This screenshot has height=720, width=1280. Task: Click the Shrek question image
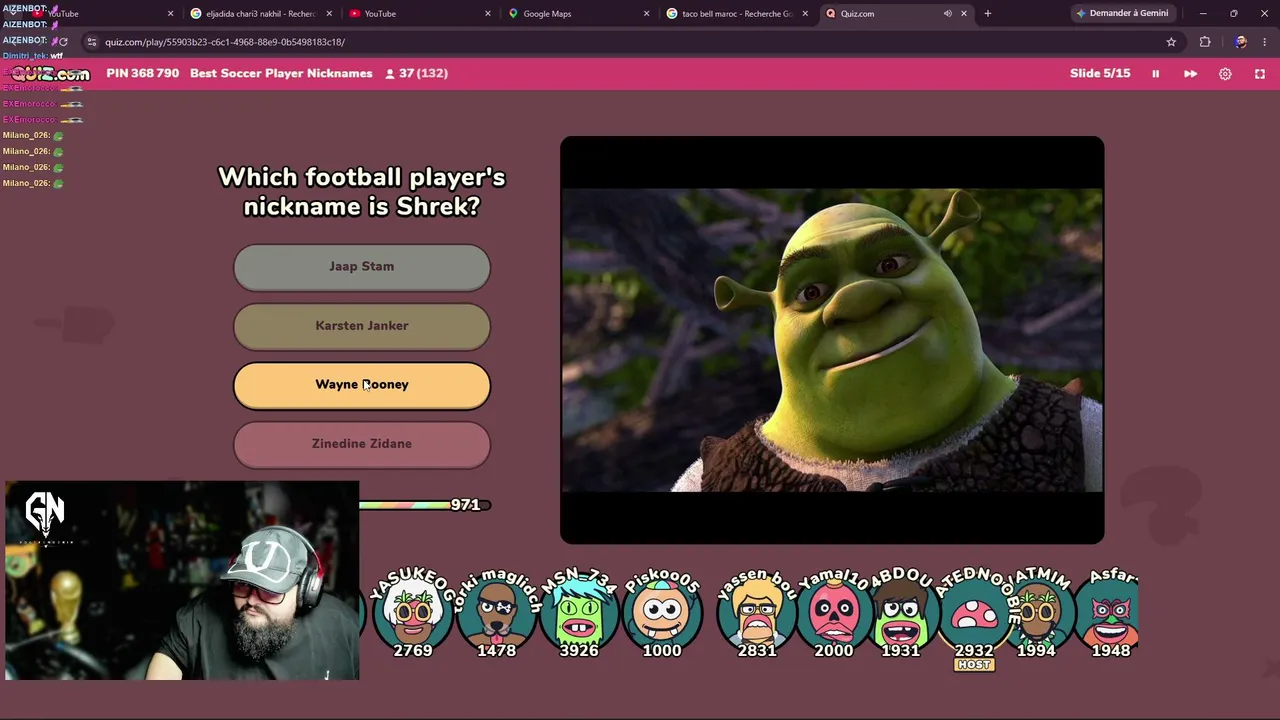832,340
